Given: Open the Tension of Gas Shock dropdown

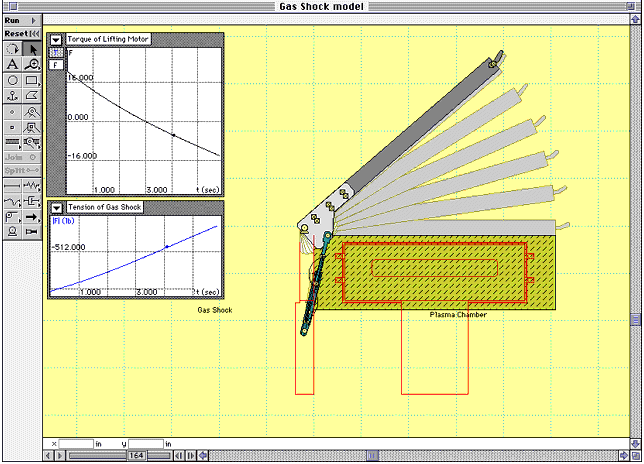Looking at the screenshot, I should click(x=57, y=207).
